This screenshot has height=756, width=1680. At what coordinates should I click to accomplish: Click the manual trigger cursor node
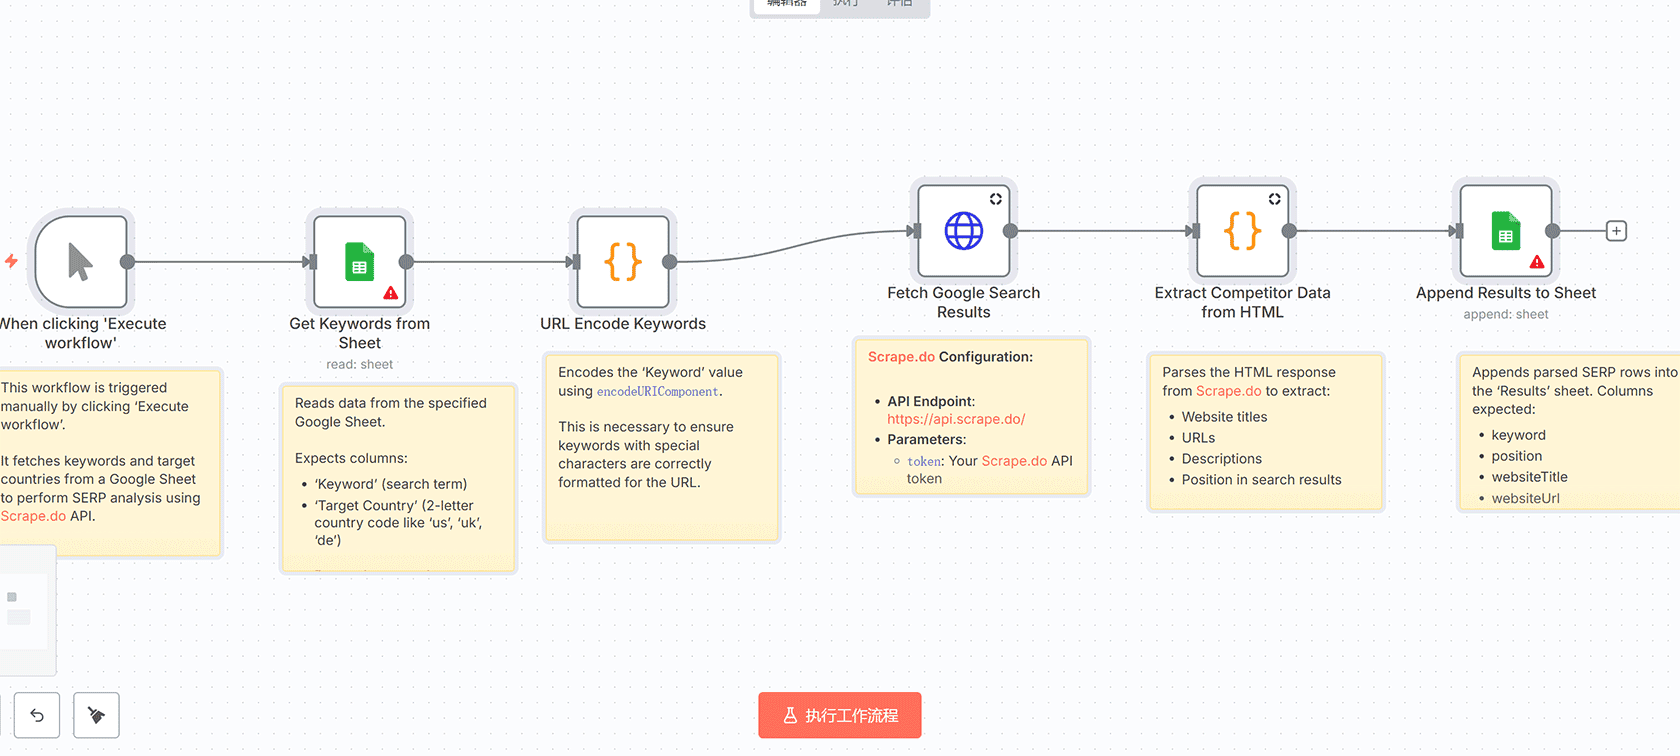pos(80,262)
